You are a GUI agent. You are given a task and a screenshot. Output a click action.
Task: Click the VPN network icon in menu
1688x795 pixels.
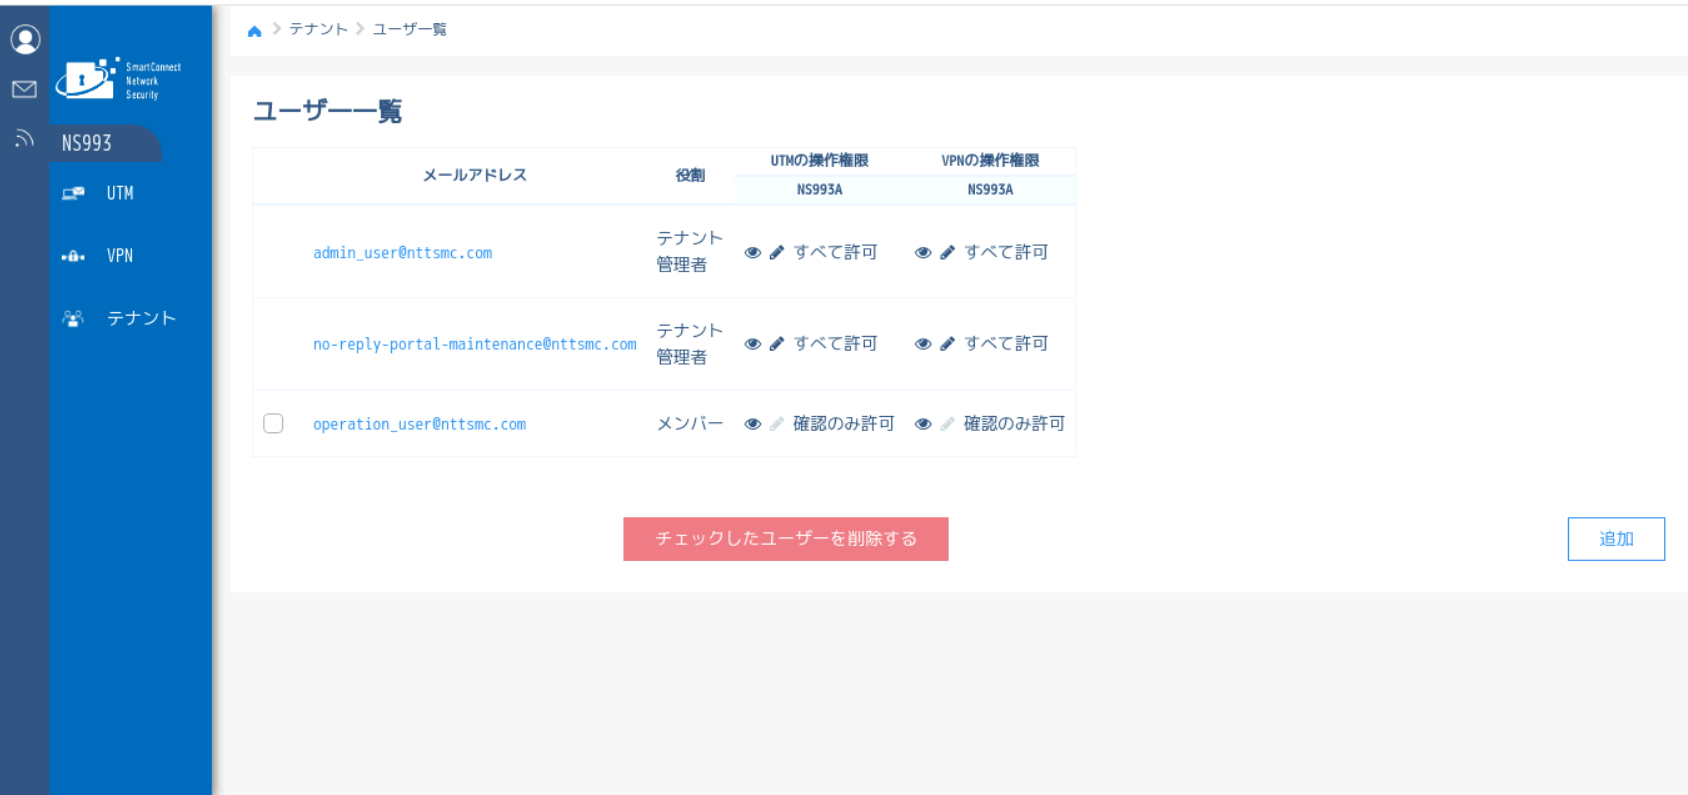click(73, 256)
